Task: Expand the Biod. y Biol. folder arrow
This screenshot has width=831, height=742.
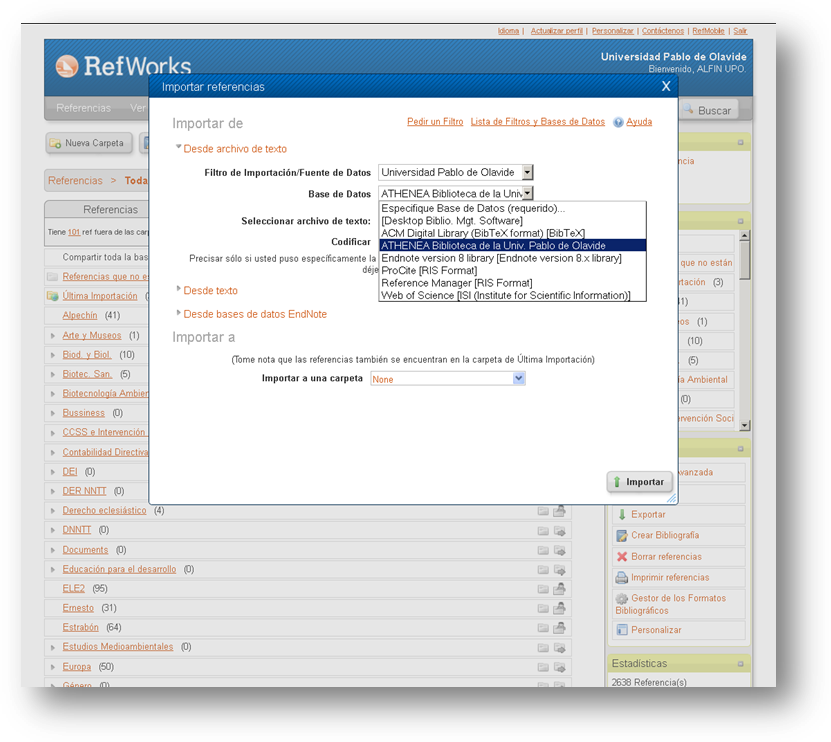Action: [53, 355]
